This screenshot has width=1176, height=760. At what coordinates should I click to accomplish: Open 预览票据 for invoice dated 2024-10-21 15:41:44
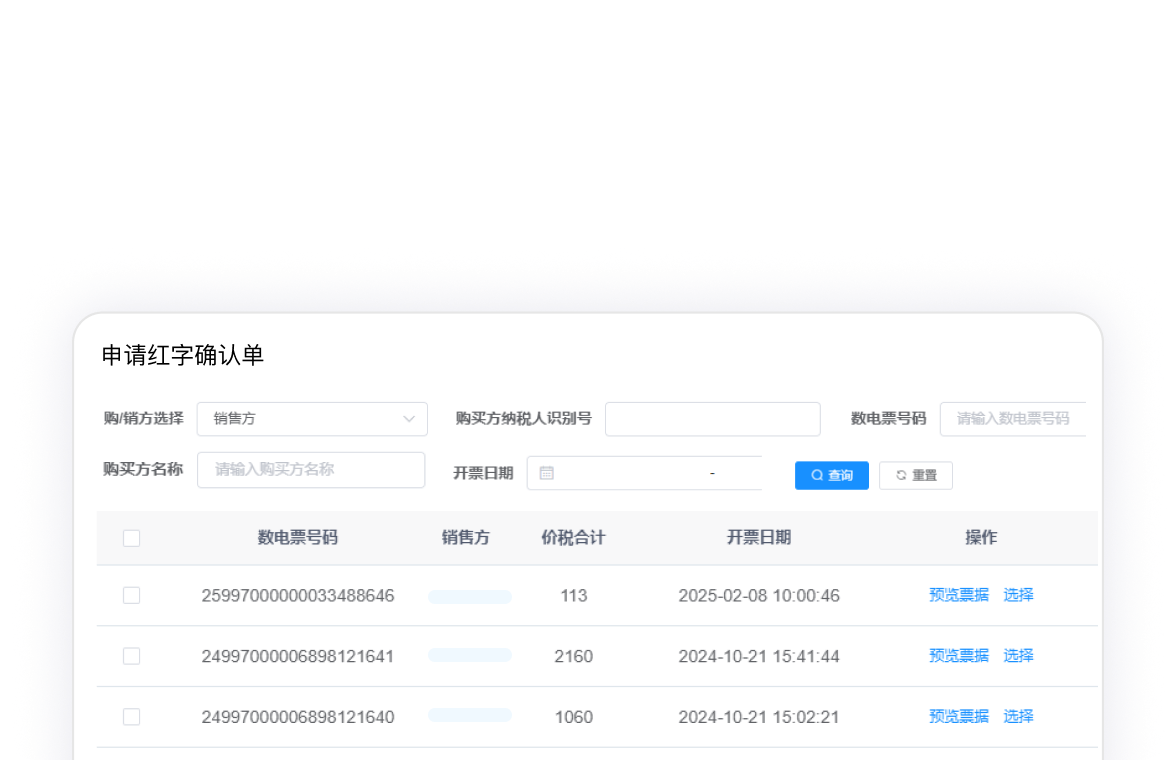(958, 656)
